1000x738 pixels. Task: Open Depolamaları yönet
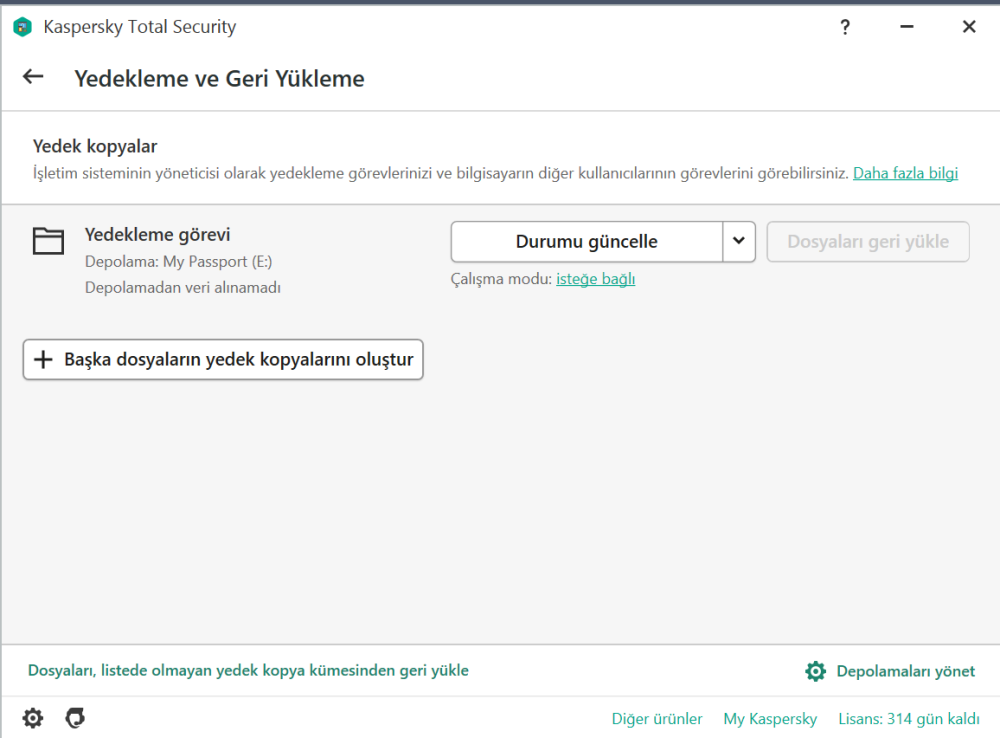point(906,671)
